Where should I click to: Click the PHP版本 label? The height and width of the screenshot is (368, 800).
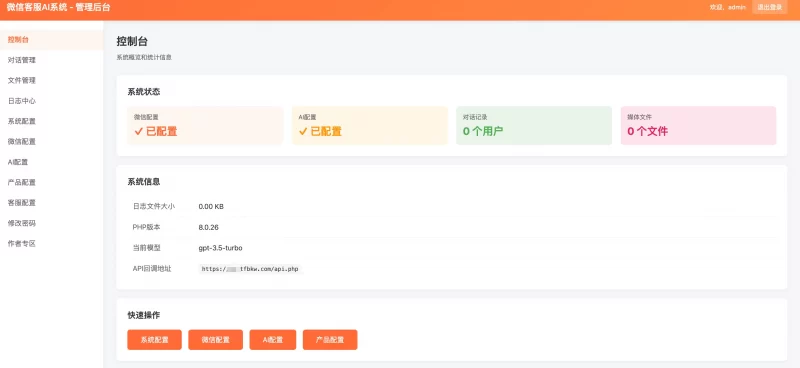click(x=146, y=228)
